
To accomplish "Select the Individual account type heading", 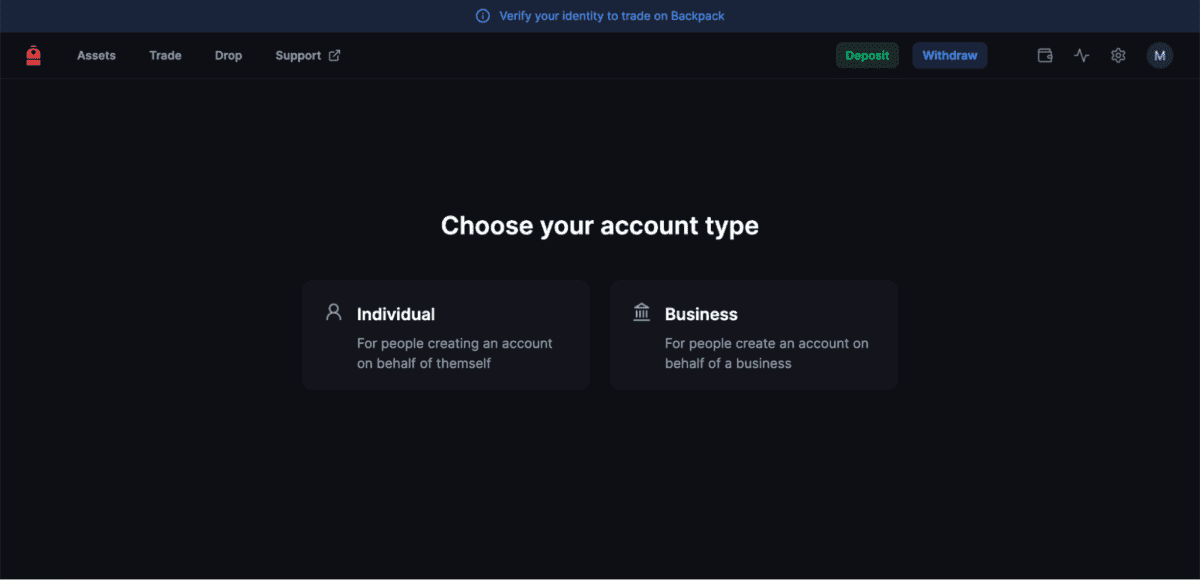I will tap(396, 314).
